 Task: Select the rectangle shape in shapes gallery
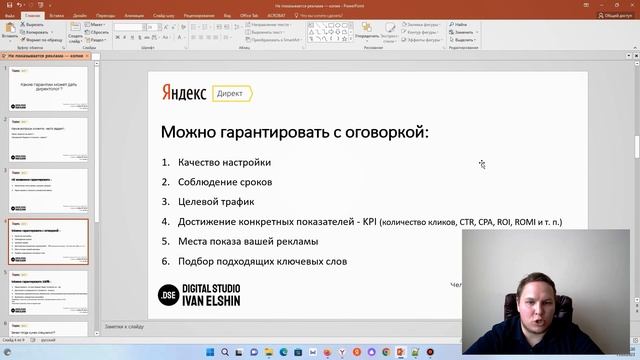pos(331,25)
